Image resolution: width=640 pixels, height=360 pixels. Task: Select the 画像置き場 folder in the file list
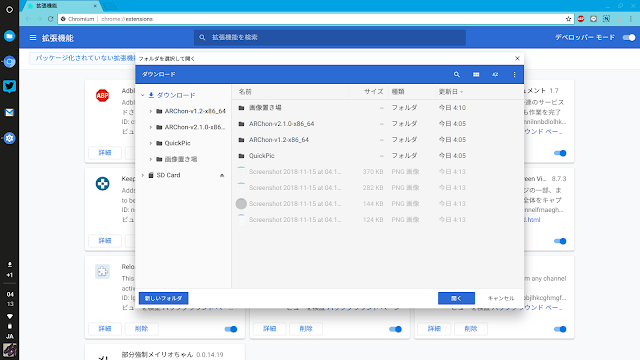click(x=378, y=108)
